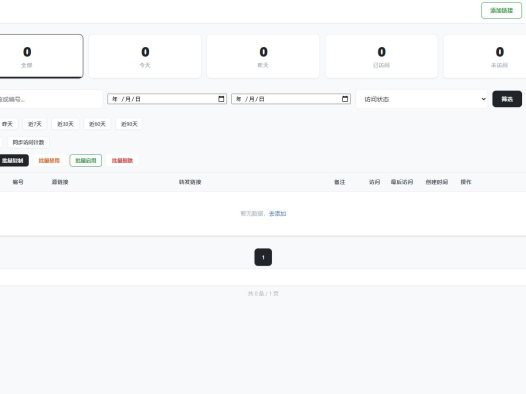
Task: Click the dark batch button beside 批量禁用
Action: pos(13,161)
